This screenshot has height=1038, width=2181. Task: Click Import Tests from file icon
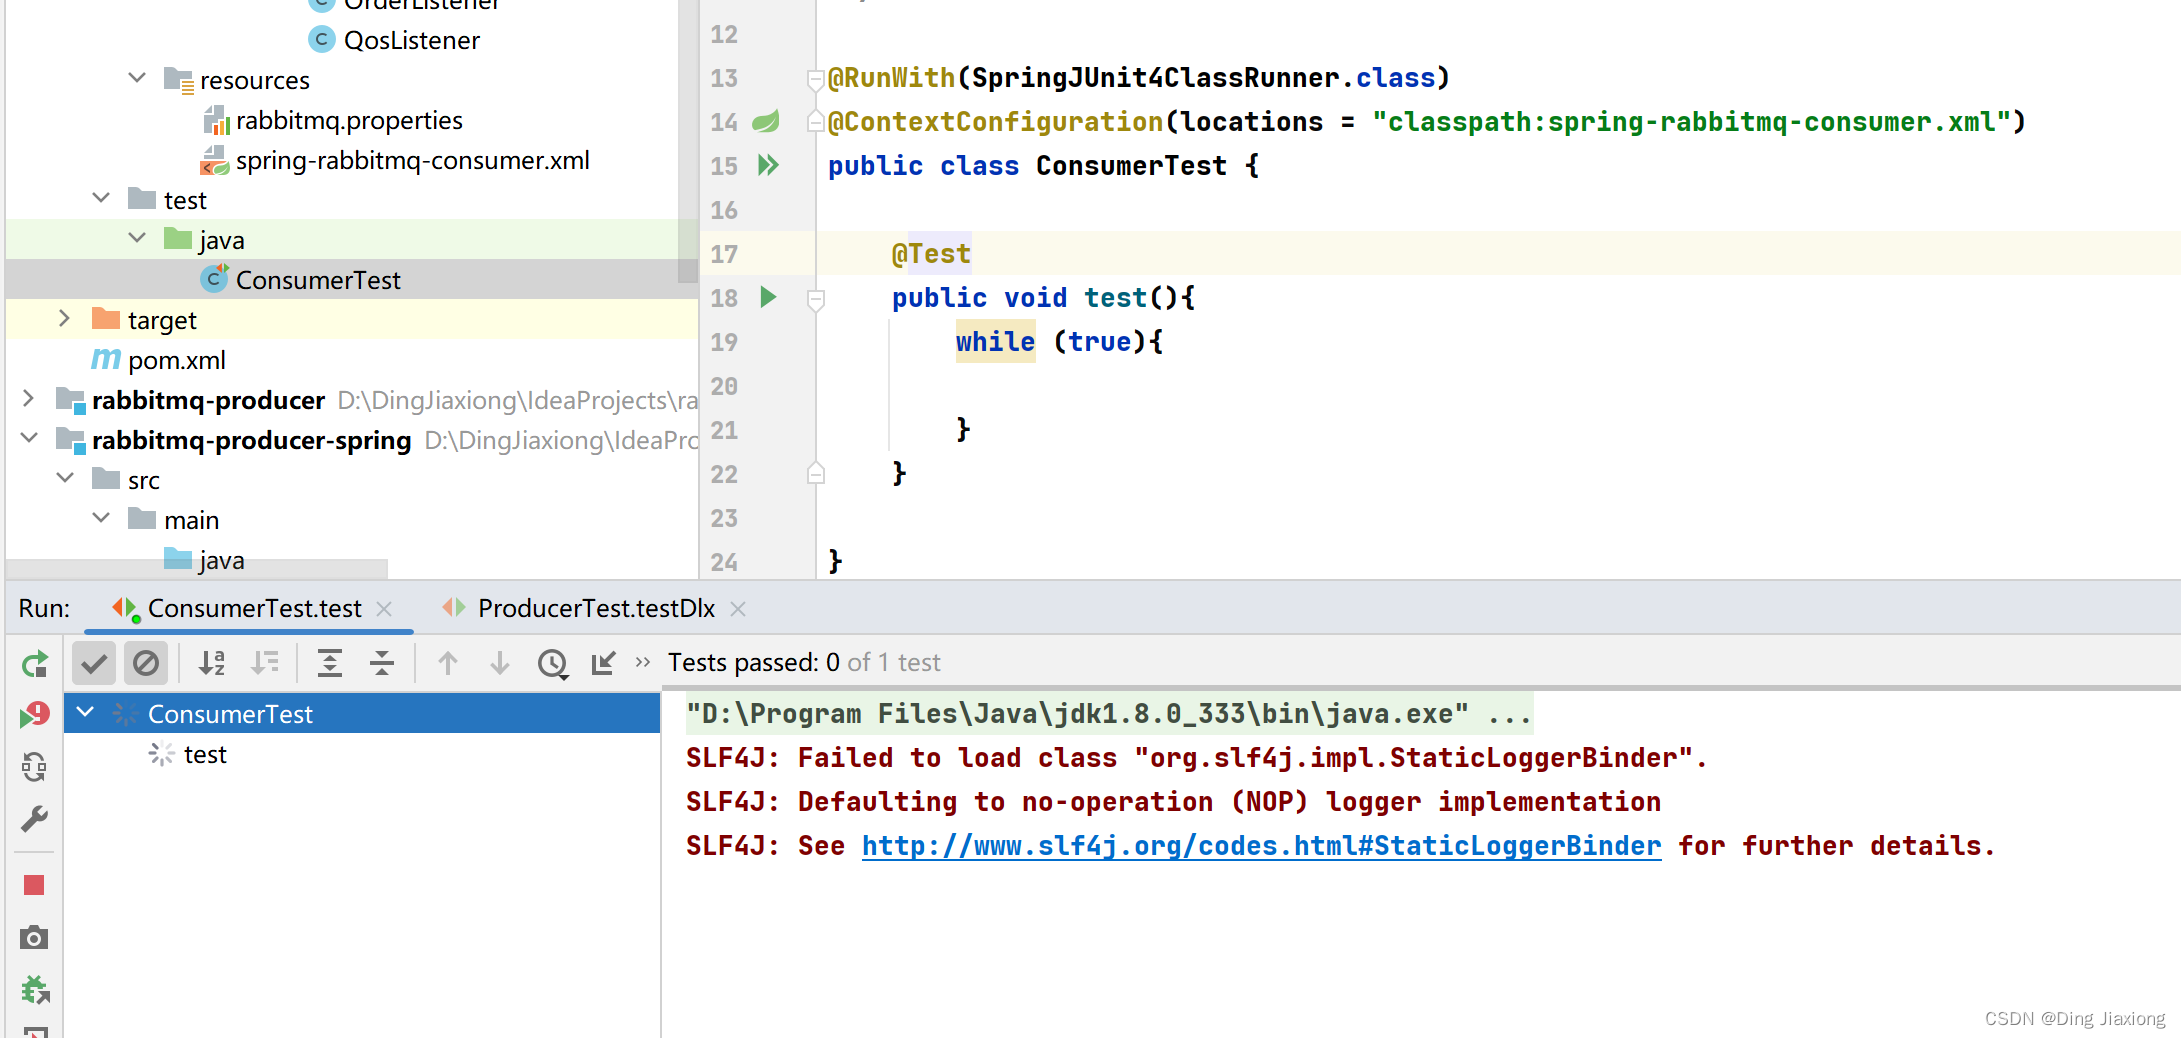point(603,663)
